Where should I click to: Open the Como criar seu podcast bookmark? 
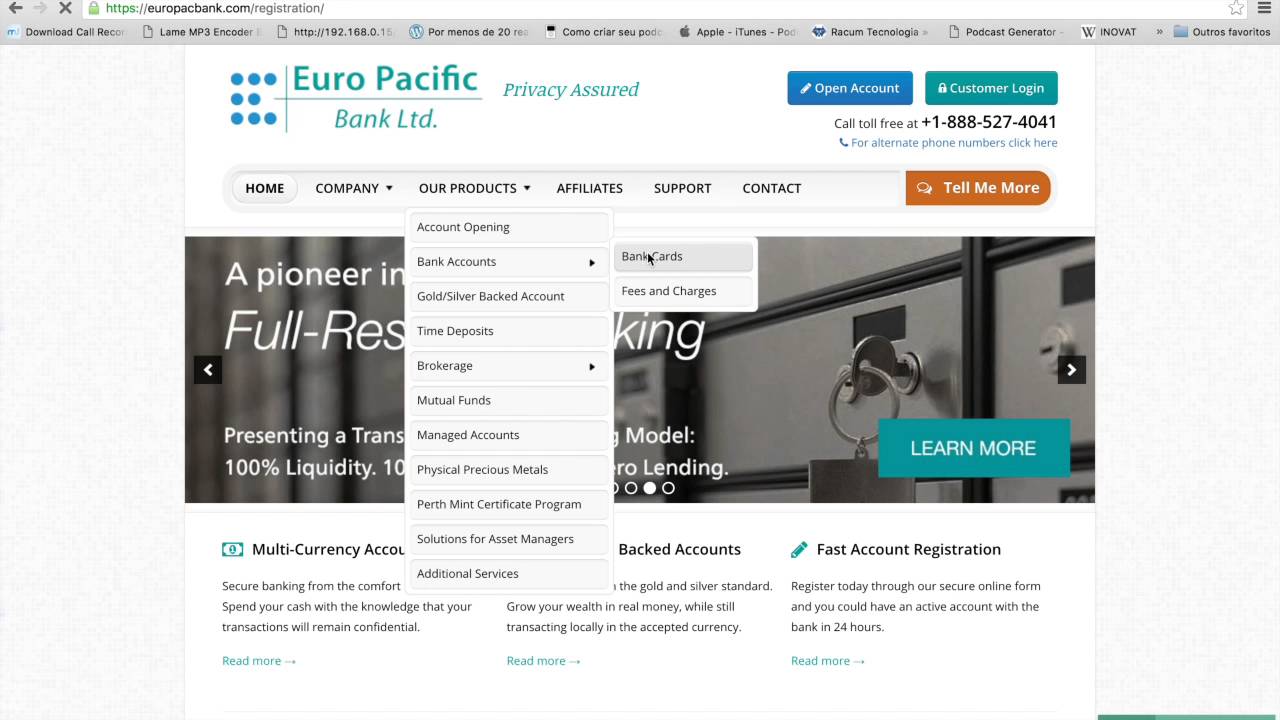(x=604, y=32)
